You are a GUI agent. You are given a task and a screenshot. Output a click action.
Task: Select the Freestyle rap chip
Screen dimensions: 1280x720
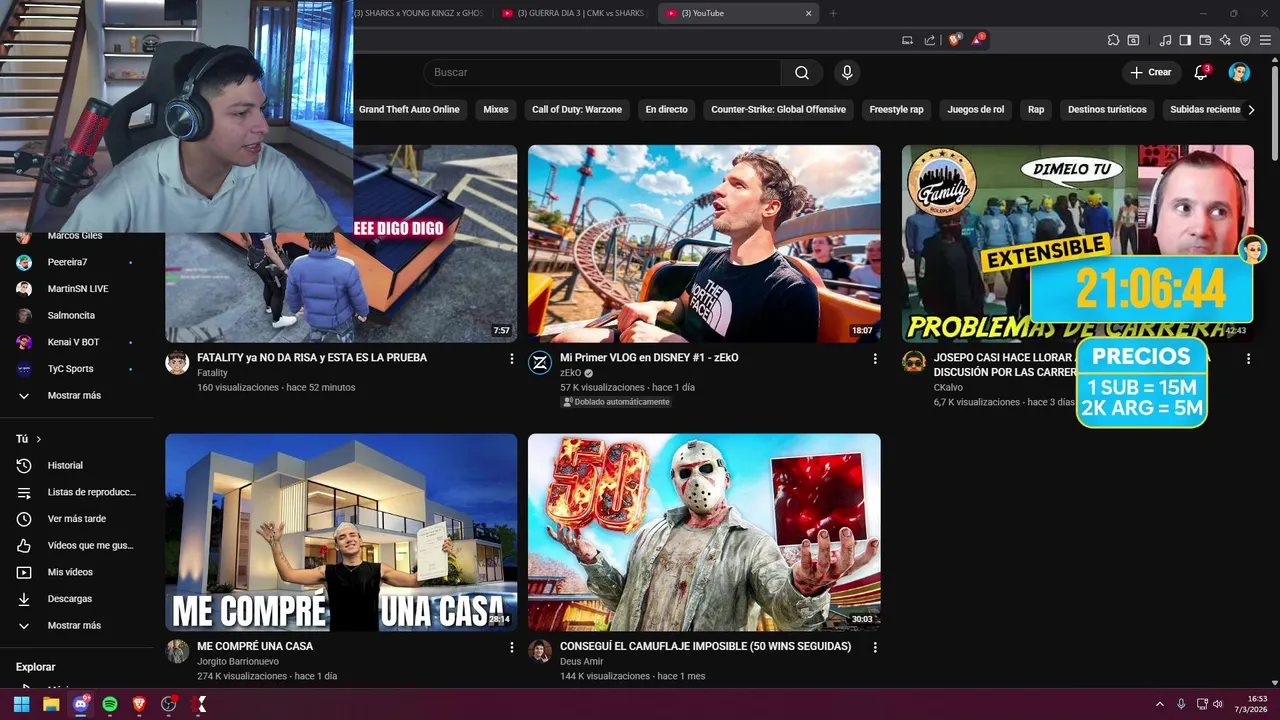click(x=896, y=109)
